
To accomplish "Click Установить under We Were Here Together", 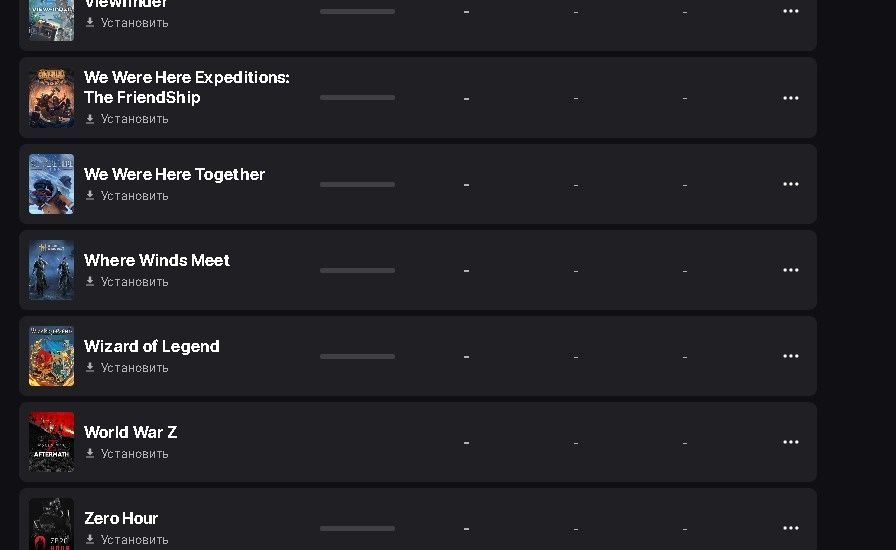I will pyautogui.click(x=134, y=196).
